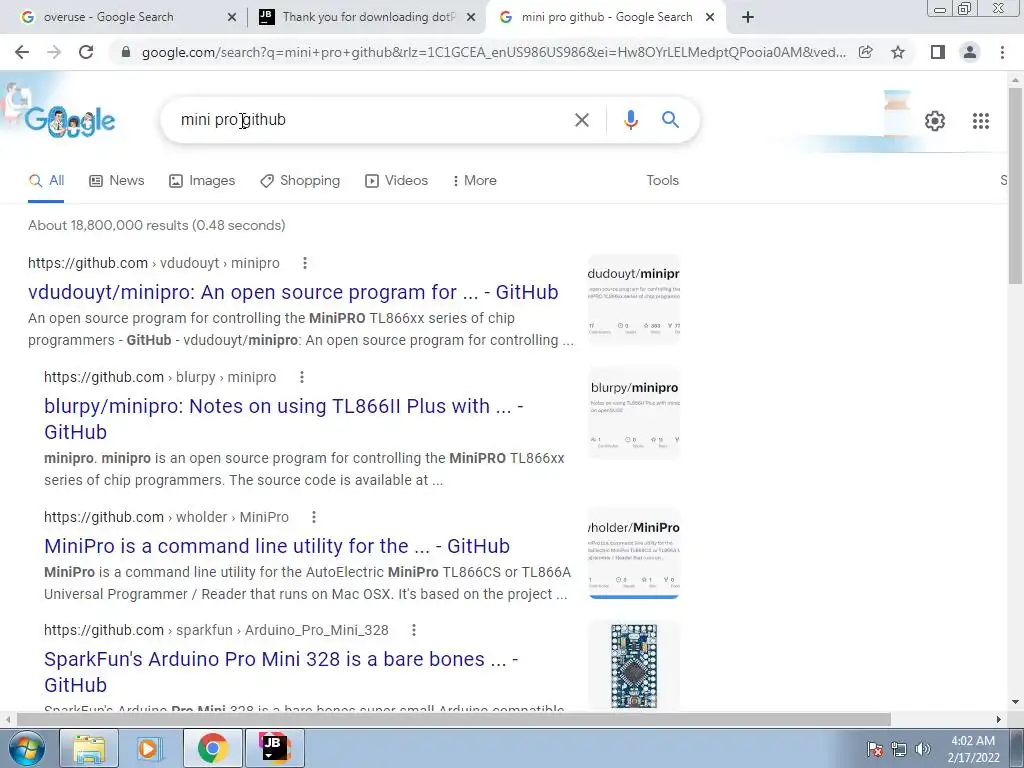The image size is (1024, 768).
Task: Close the dotPeek download tab
Action: (471, 18)
